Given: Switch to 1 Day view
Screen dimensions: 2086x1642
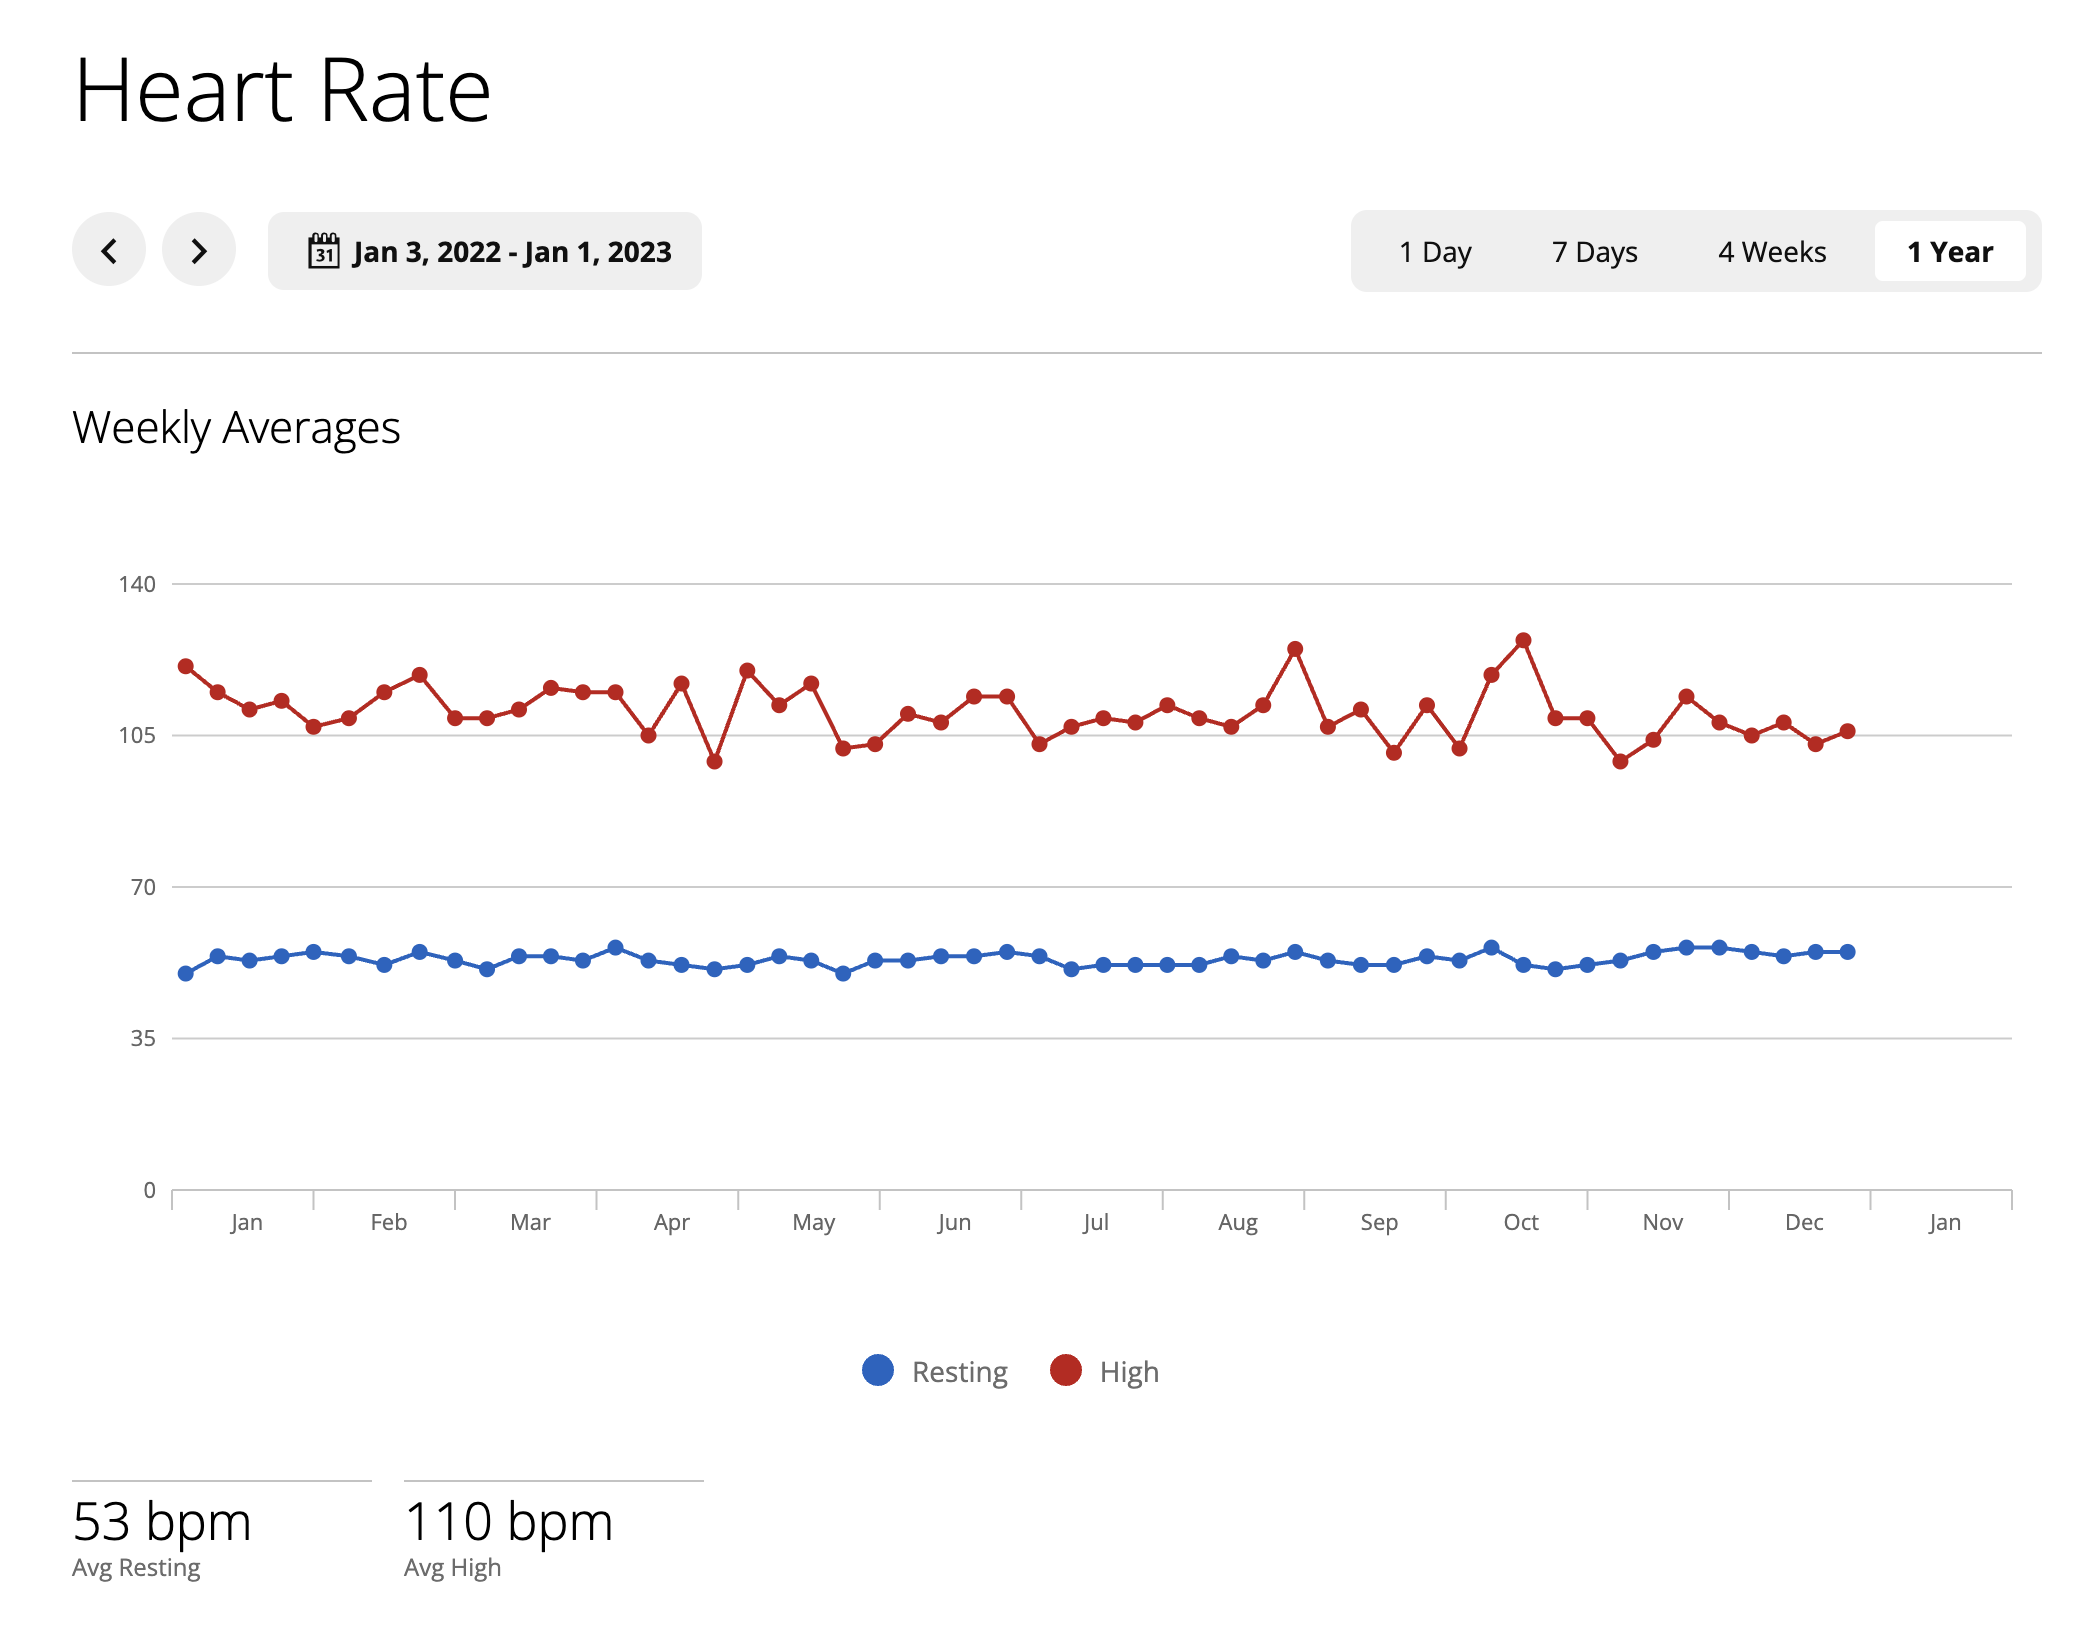Looking at the screenshot, I should coord(1434,252).
